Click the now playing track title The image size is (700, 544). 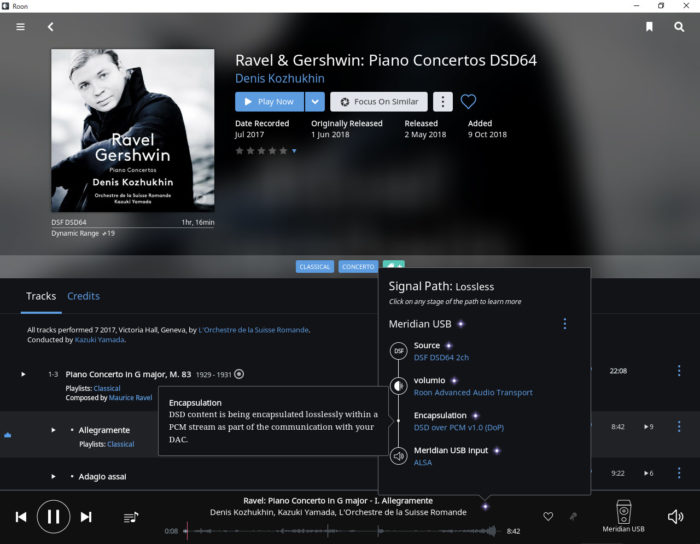pyautogui.click(x=338, y=501)
